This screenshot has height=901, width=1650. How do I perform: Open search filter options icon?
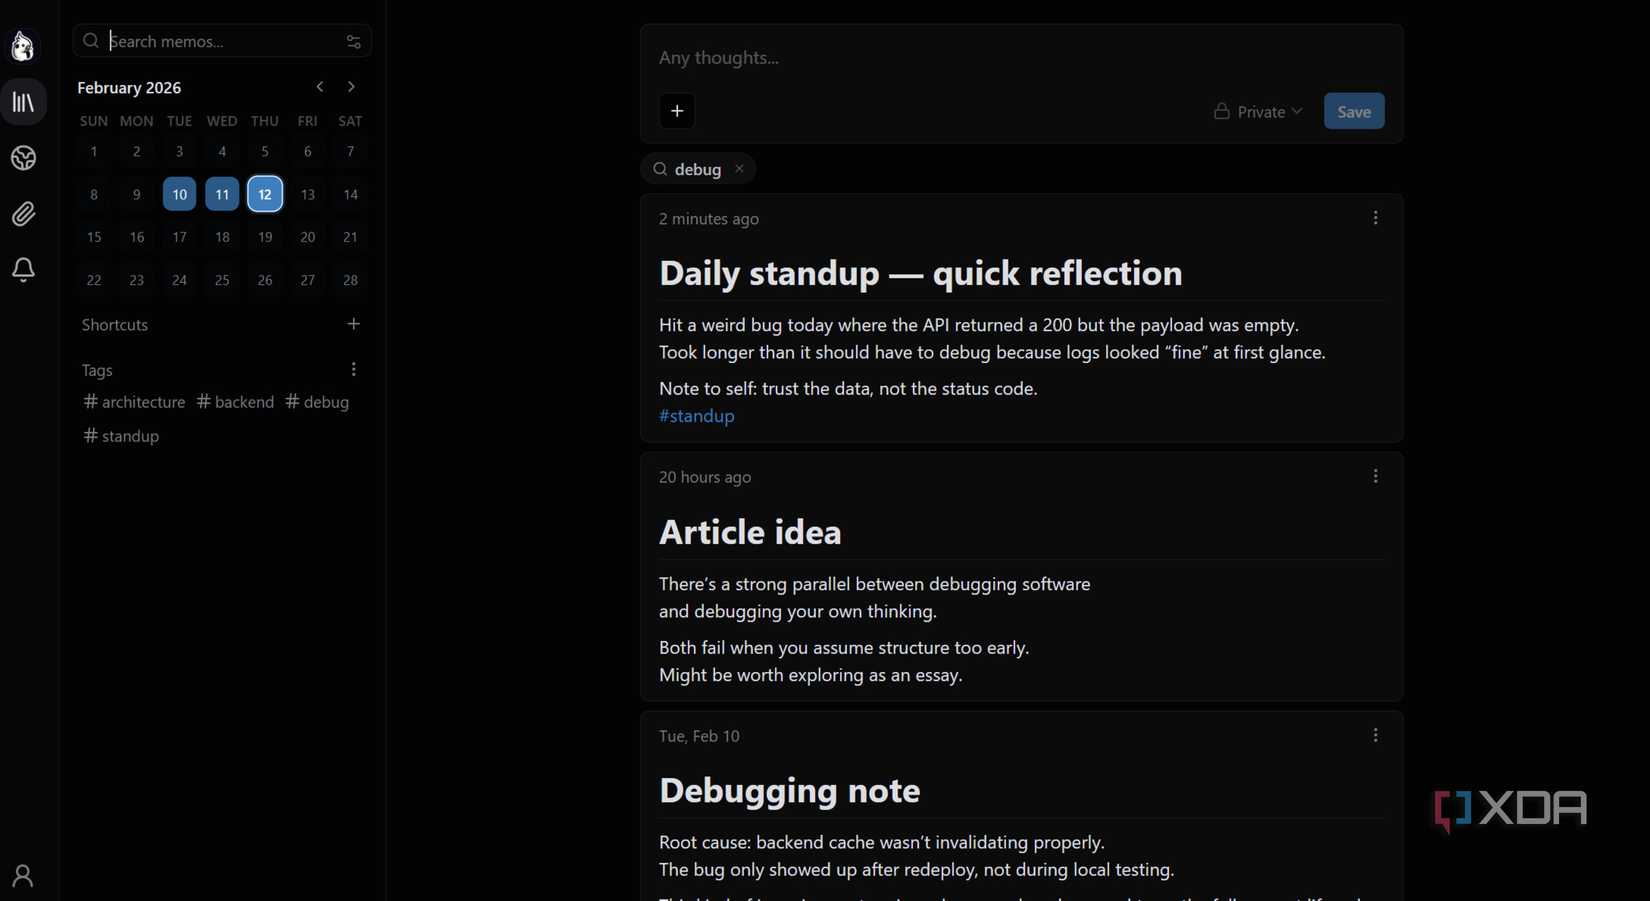(x=353, y=41)
